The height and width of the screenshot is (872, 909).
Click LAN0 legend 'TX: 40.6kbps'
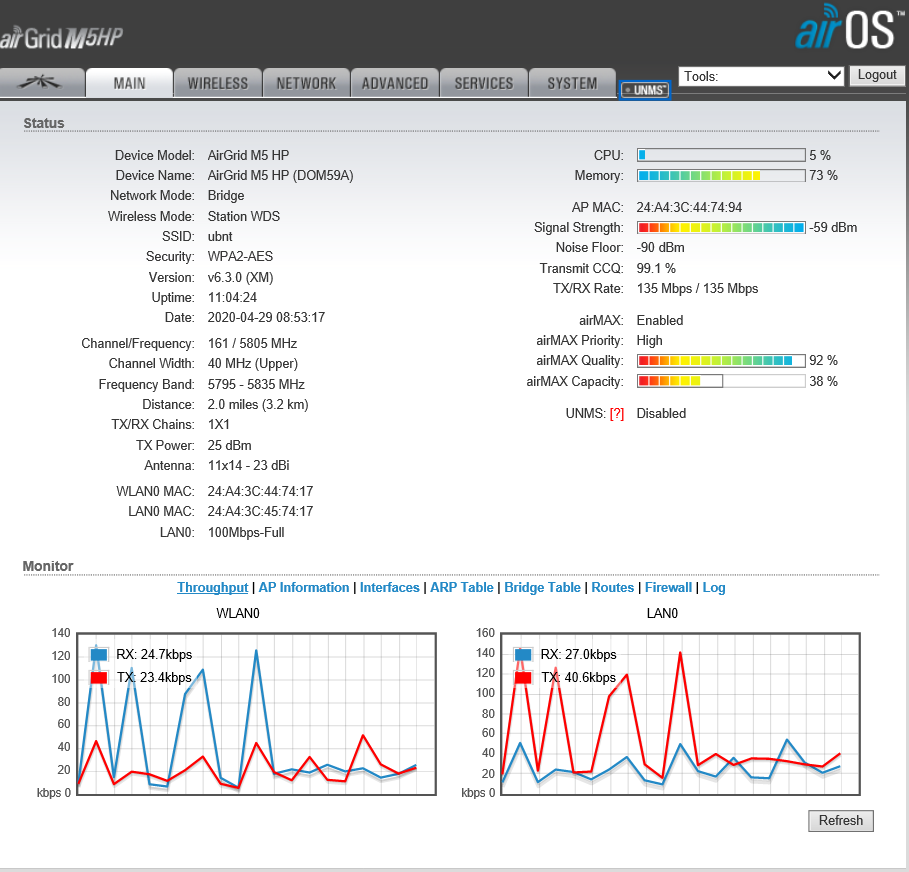tap(578, 677)
